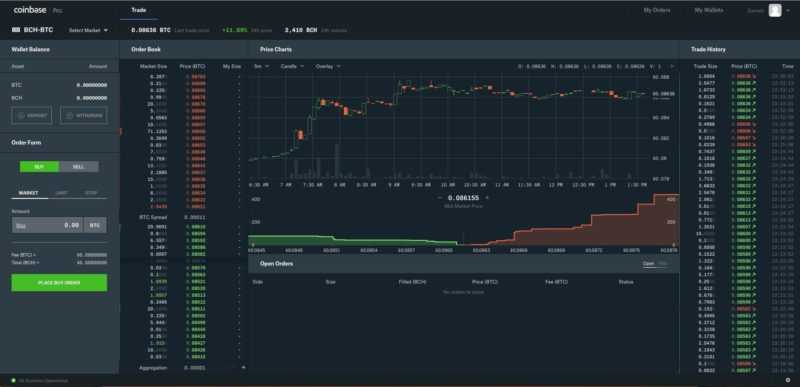Zoom out depth chart with minus icon
The height and width of the screenshot is (387, 800).
pyautogui.click(x=440, y=197)
